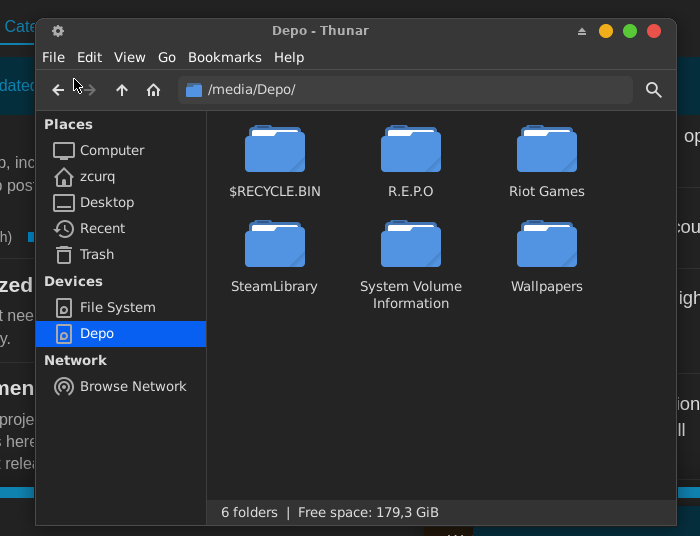Click the Computer monitor icon in sidebar
The height and width of the screenshot is (536, 700).
[64, 151]
